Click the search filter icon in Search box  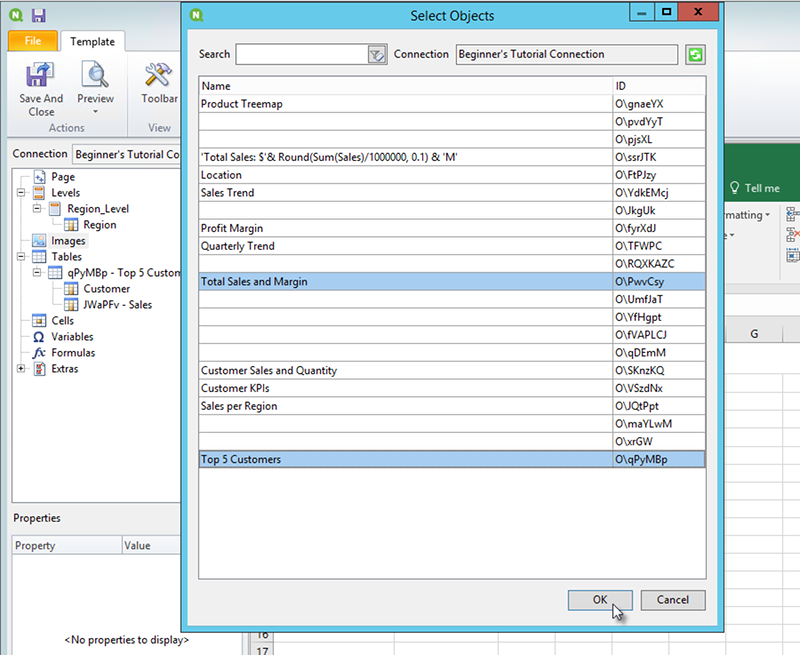(x=377, y=55)
